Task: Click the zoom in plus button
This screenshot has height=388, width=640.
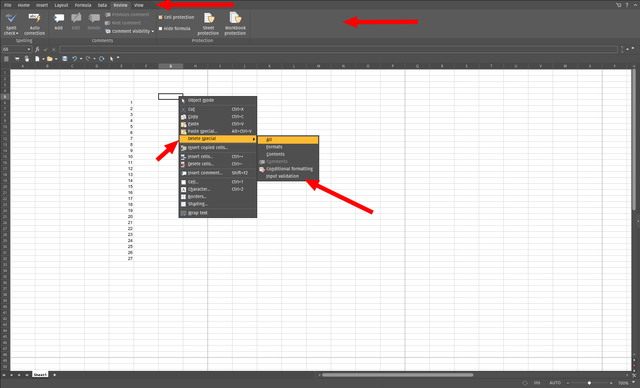Action: [611, 383]
